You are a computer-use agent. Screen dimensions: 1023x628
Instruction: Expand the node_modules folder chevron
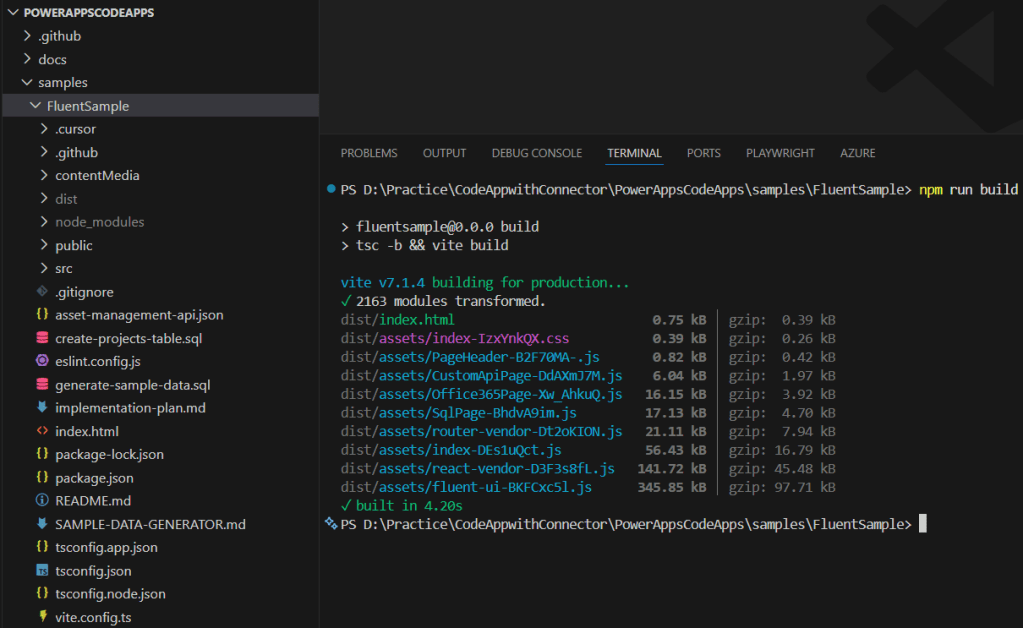click(x=44, y=222)
